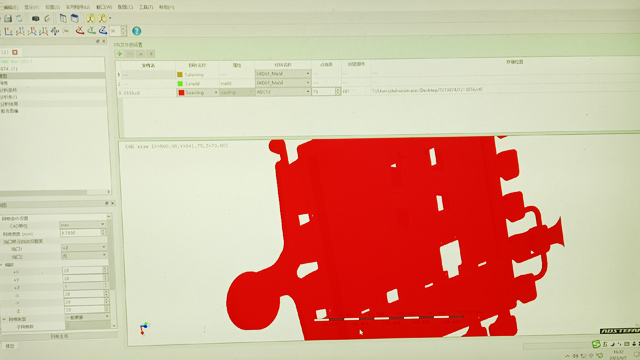Click the first yellow model view icon
Image resolution: width=640 pixels, height=360 pixels.
(91, 18)
